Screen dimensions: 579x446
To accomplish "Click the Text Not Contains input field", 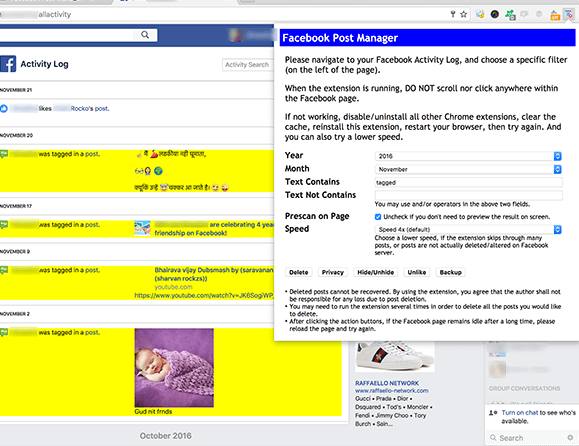I will tap(469, 195).
